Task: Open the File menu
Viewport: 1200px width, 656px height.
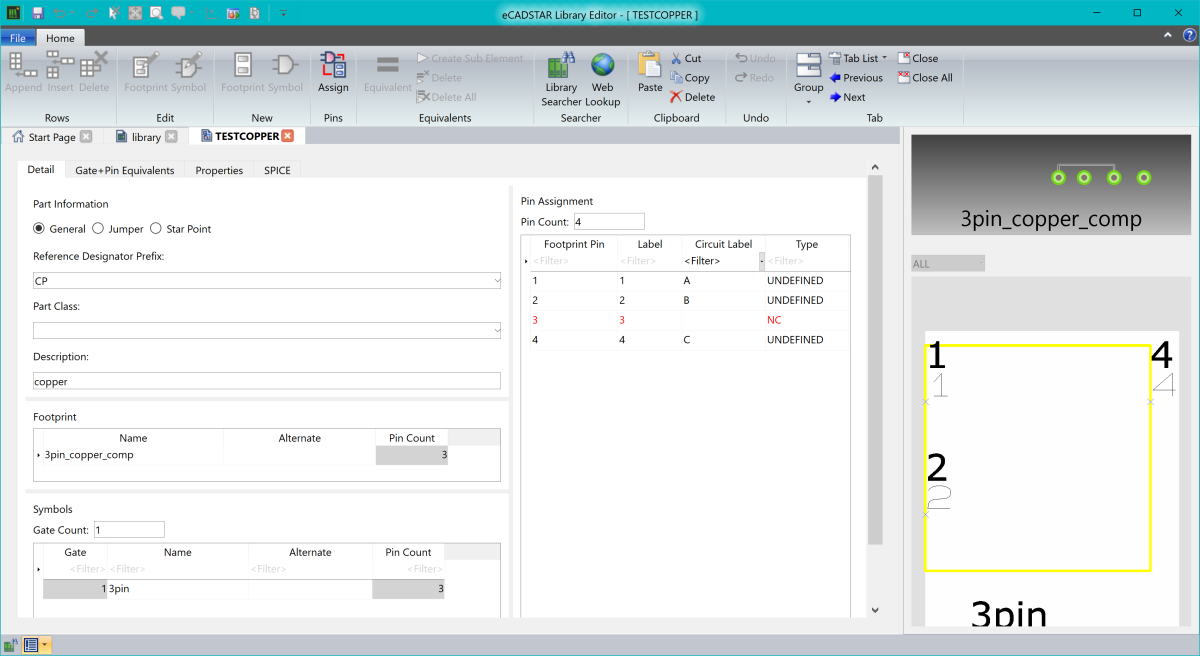Action: point(18,38)
